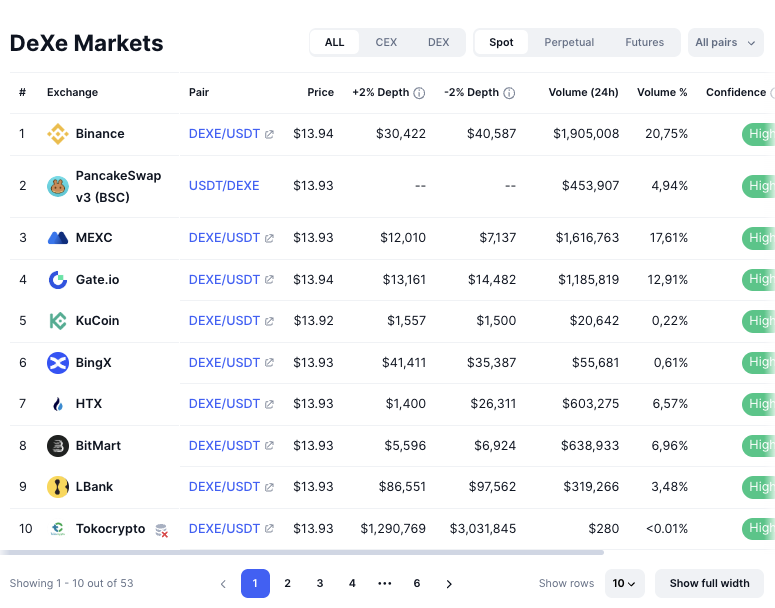The height and width of the screenshot is (608, 775).
Task: Go to next page with right arrow
Action: 449,584
